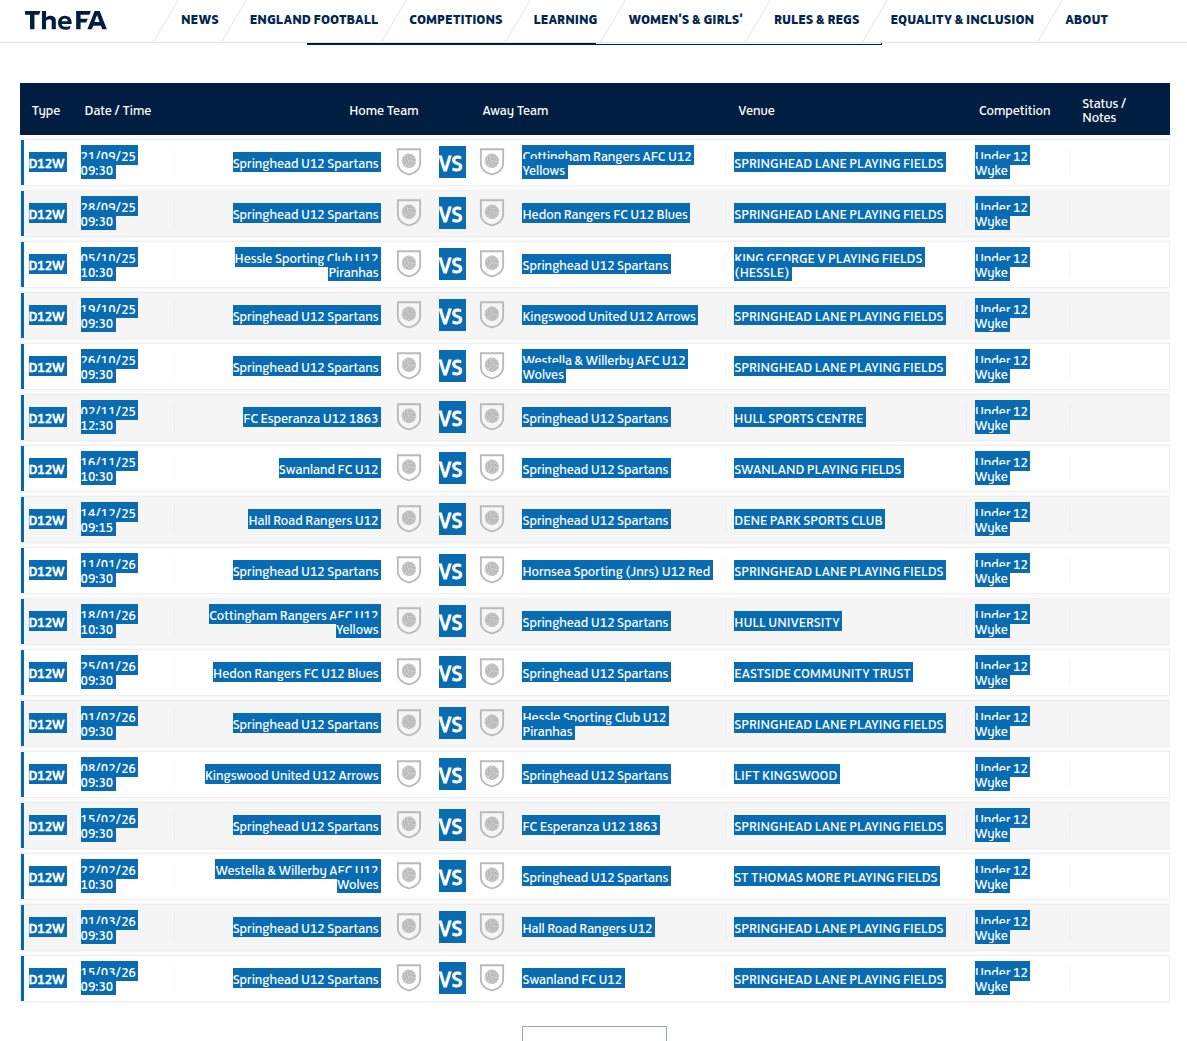Screen dimensions: 1187x1041
Task: Open the ABOUT navigation item
Action: coord(1087,19)
